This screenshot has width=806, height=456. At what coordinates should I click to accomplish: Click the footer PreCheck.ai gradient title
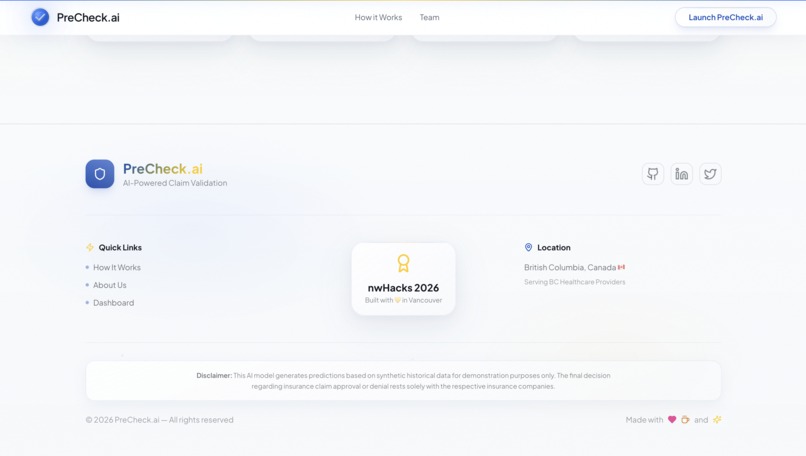click(x=162, y=169)
